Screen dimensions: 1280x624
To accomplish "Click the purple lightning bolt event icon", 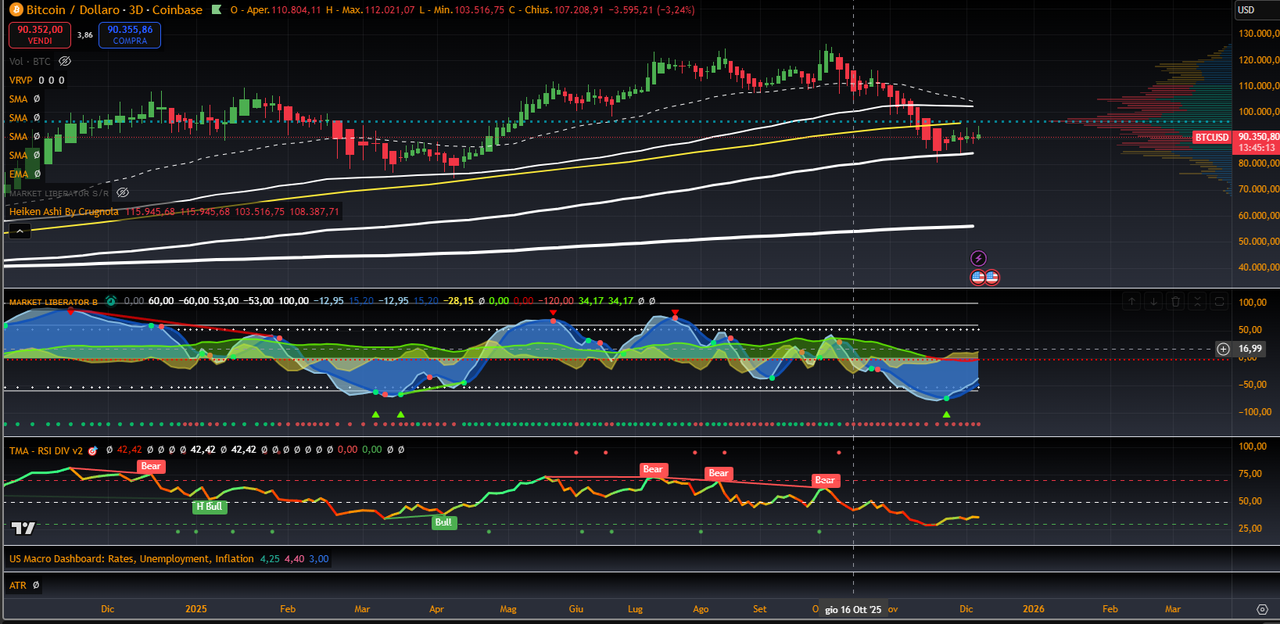I will [x=979, y=258].
